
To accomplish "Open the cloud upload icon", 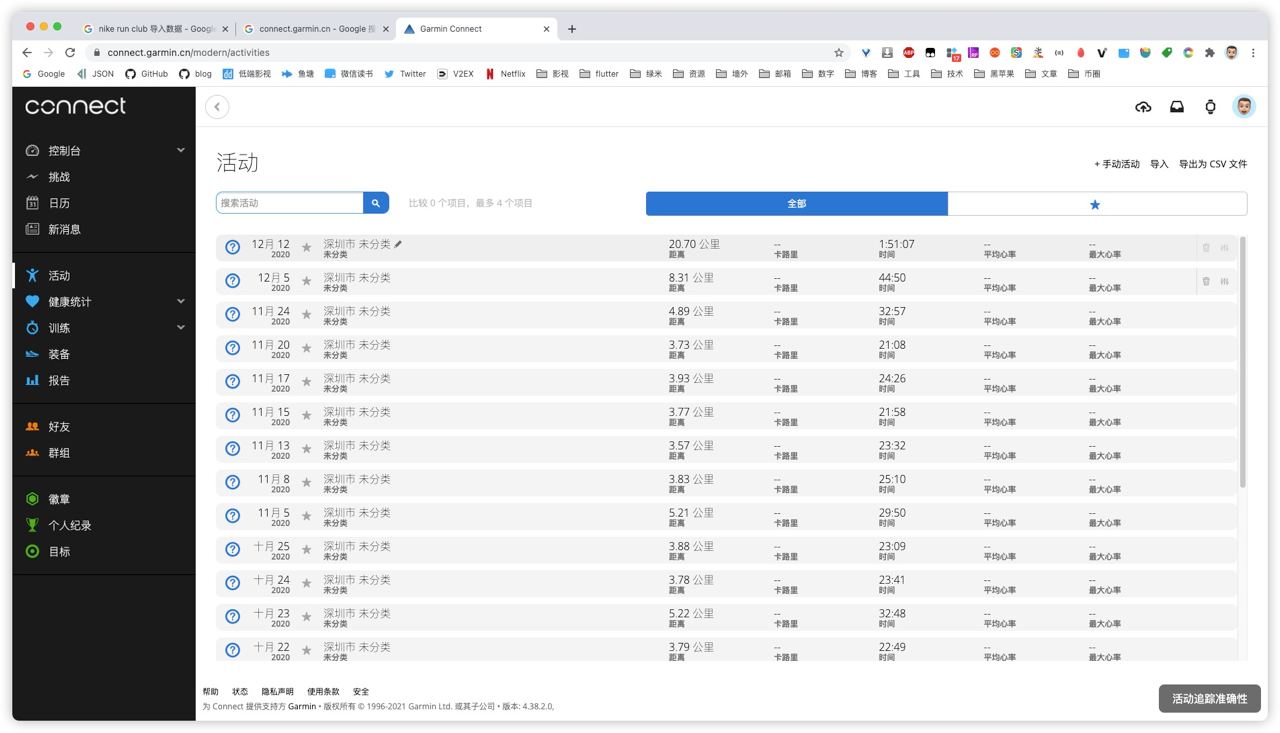I will click(1143, 107).
